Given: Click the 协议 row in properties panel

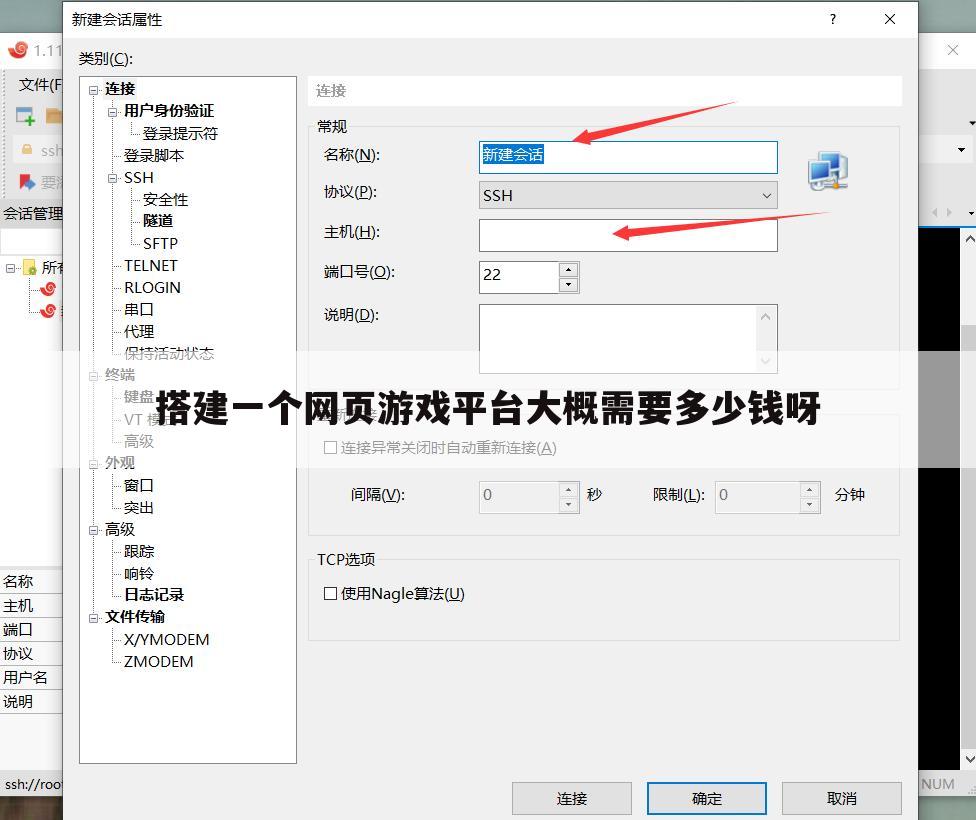Looking at the screenshot, I should [31, 653].
